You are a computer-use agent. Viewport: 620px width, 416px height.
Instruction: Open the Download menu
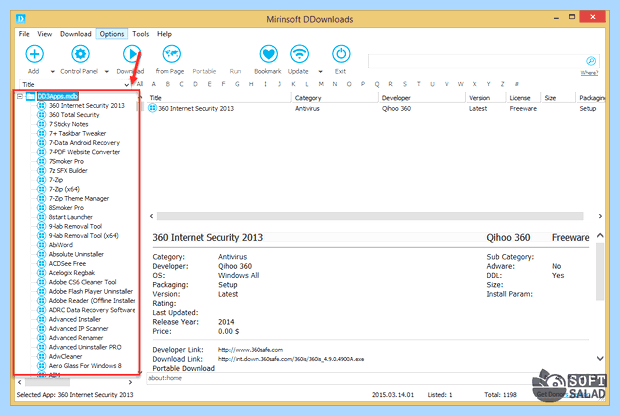(x=76, y=34)
